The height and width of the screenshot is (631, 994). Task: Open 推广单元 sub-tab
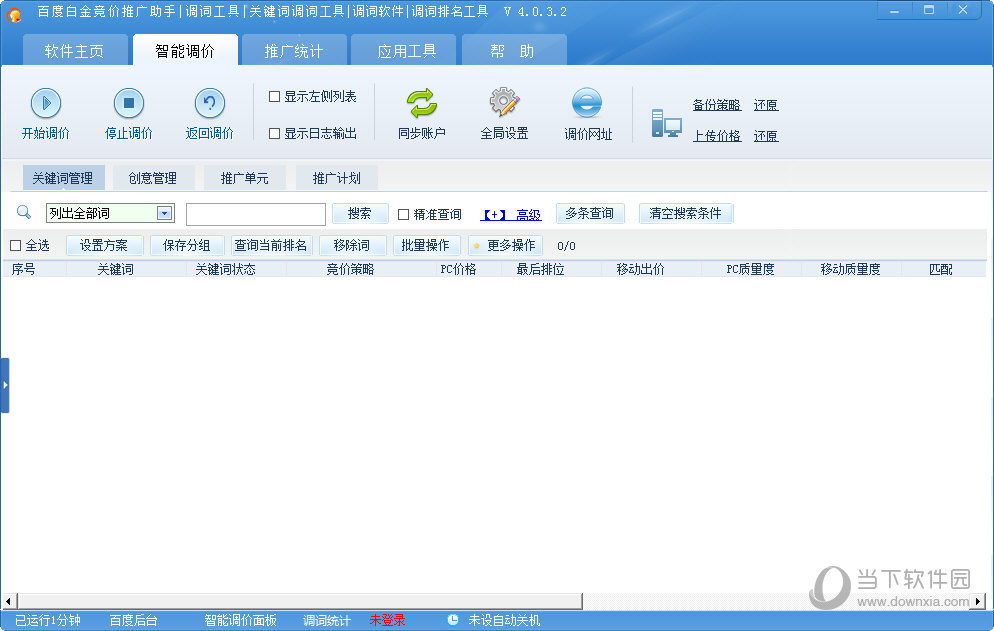pos(245,178)
